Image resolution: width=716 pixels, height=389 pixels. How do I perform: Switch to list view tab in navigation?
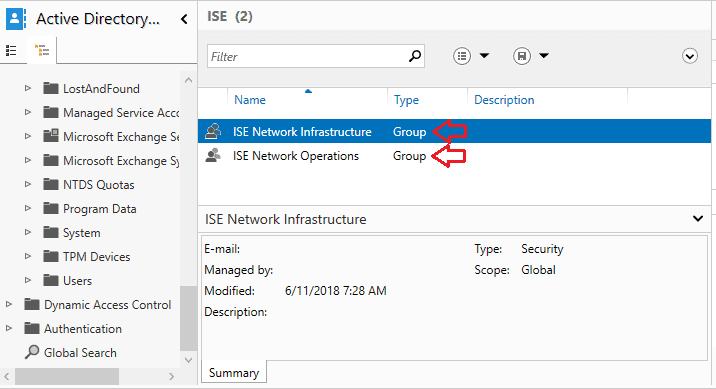pyautogui.click(x=11, y=51)
